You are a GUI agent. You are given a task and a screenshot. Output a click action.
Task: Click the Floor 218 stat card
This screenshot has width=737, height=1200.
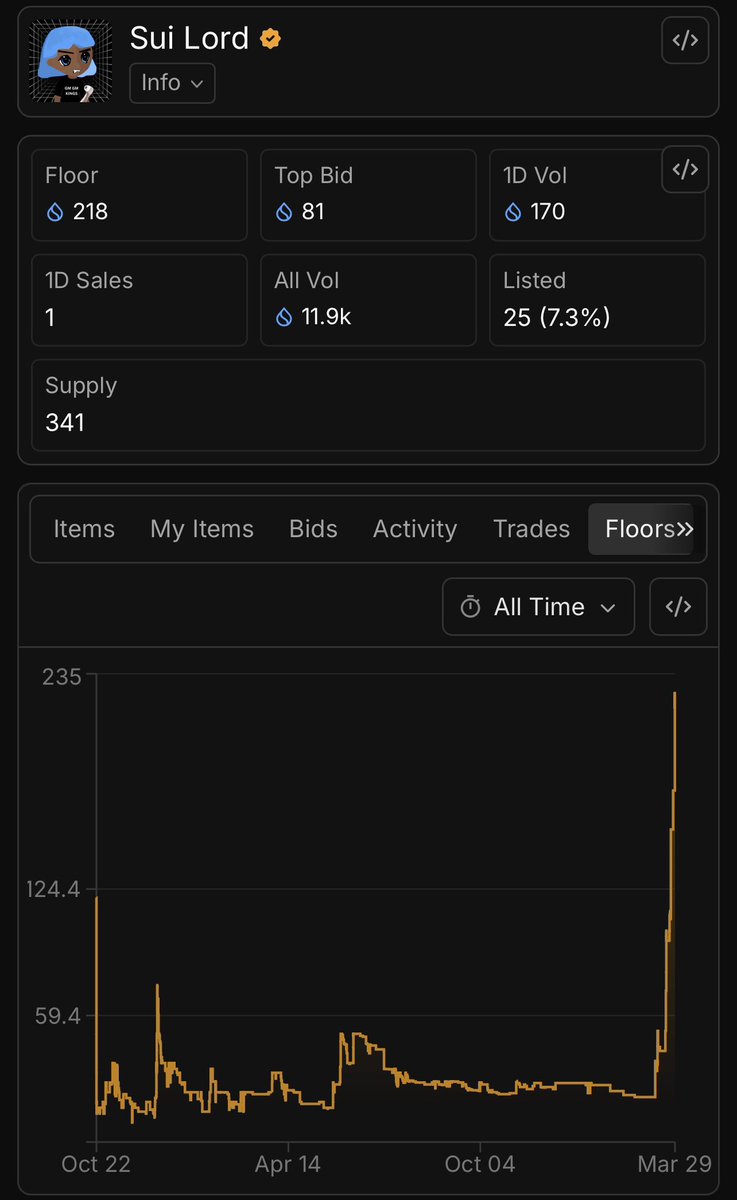tap(139, 195)
